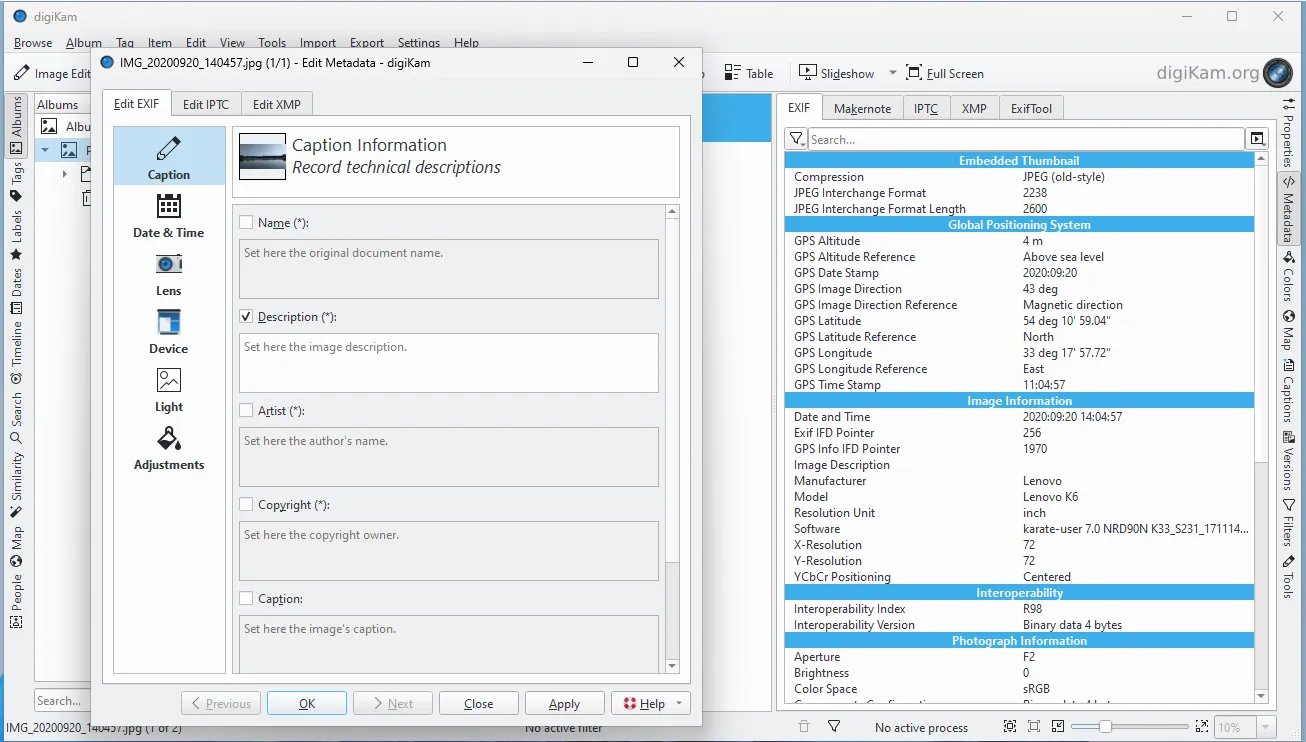The height and width of the screenshot is (742, 1306).
Task: Enable the Caption checkbox
Action: (x=246, y=599)
